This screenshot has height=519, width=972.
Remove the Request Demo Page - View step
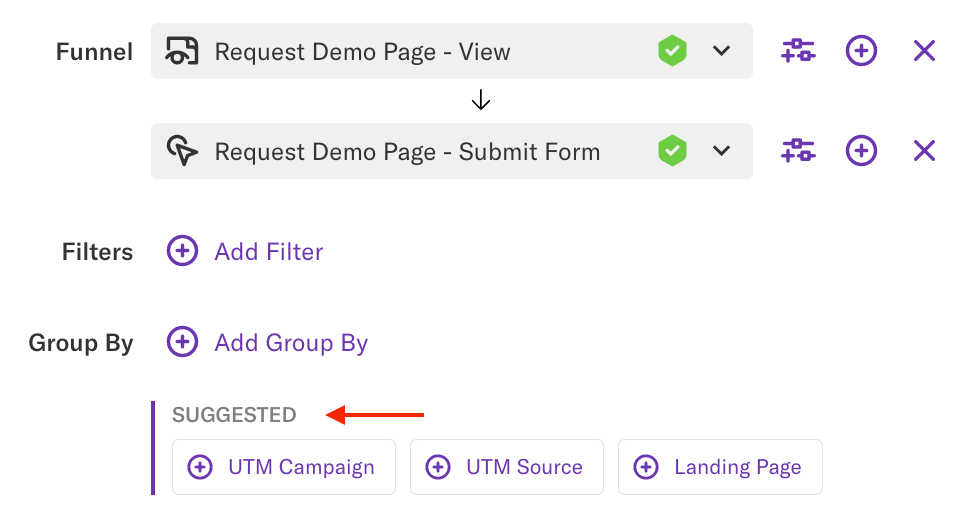tap(924, 50)
